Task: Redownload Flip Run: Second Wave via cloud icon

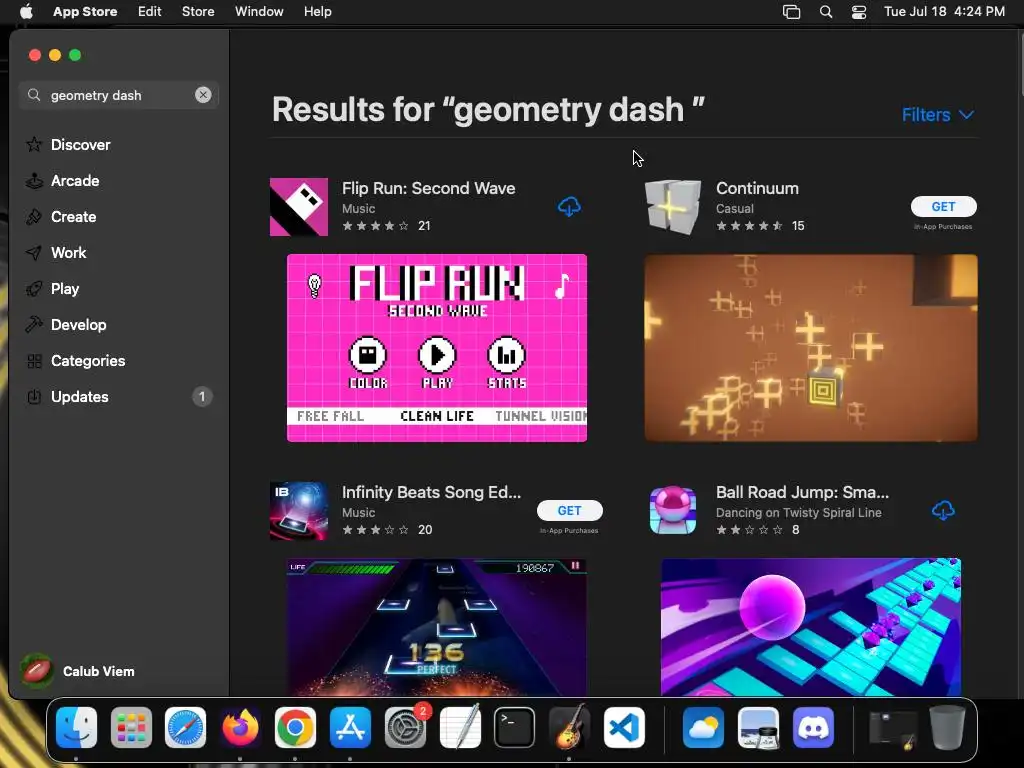Action: click(569, 206)
